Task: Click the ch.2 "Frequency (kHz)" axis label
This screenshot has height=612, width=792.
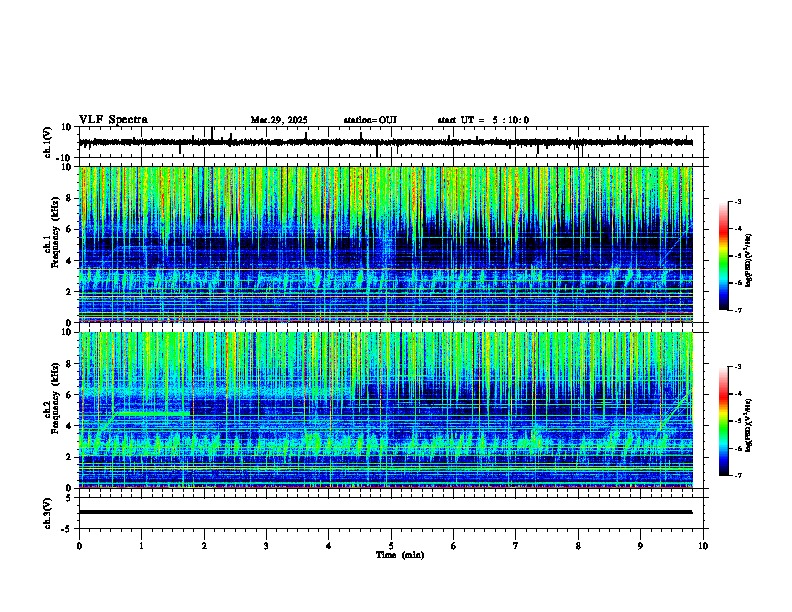Action: point(56,398)
